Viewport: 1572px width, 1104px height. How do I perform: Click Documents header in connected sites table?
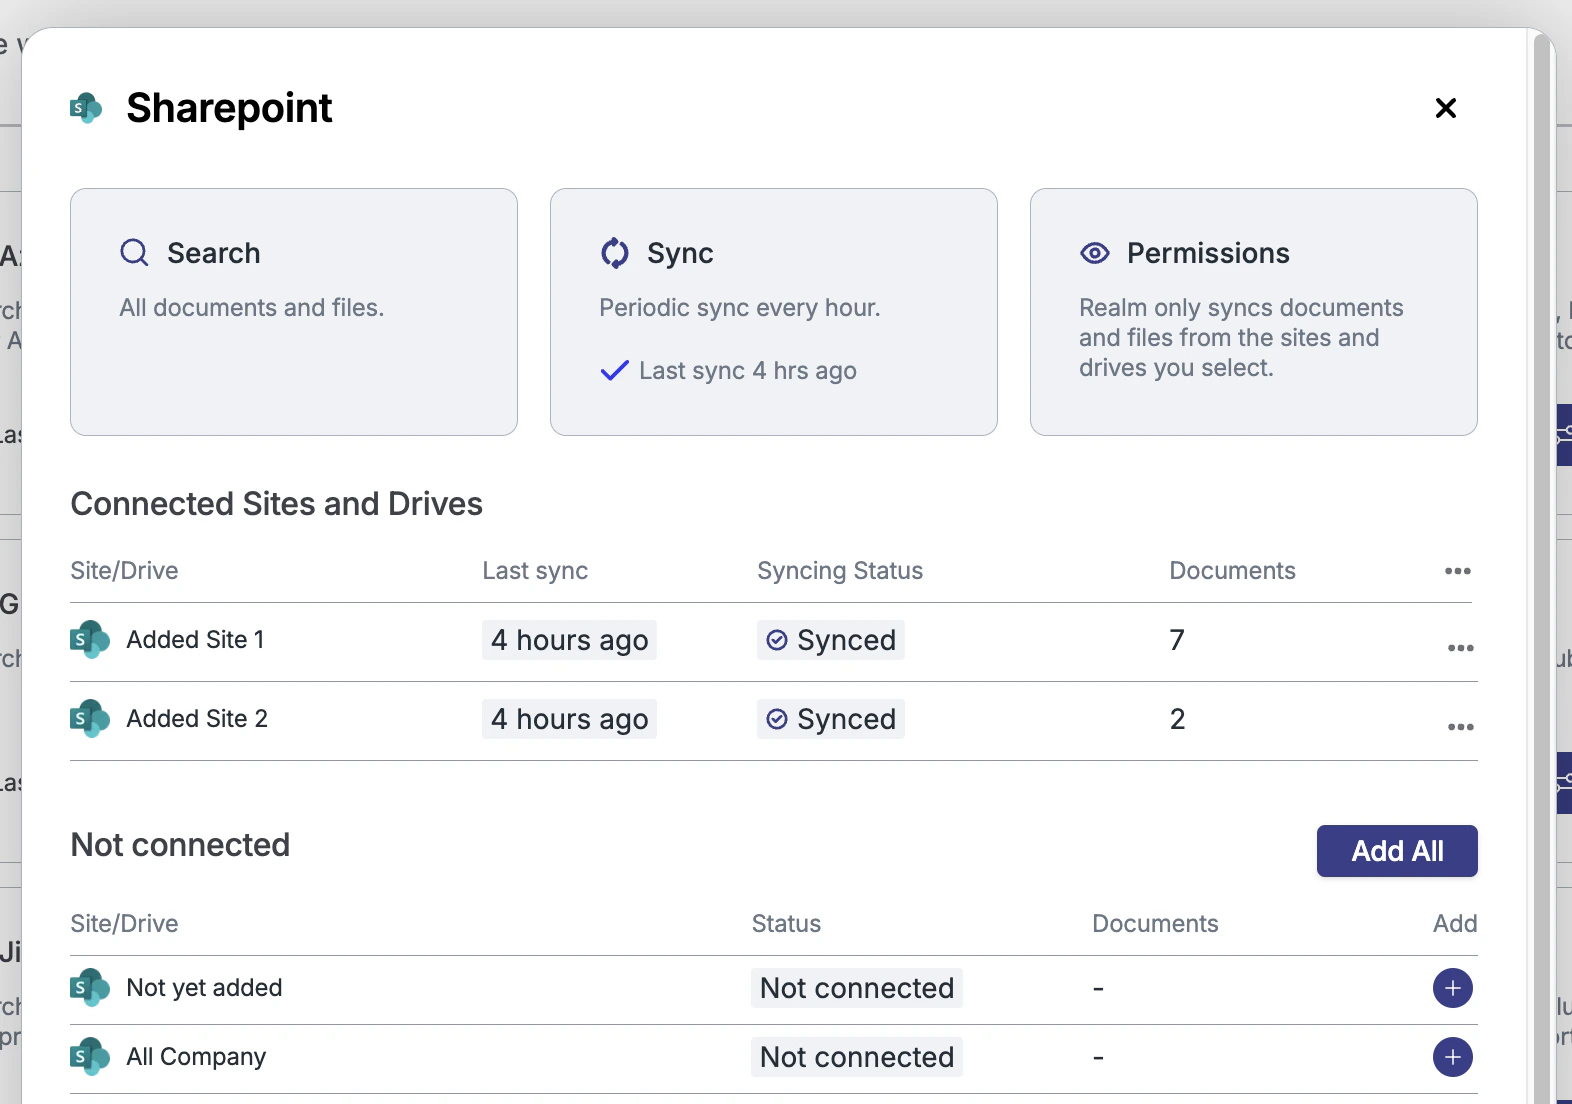pyautogui.click(x=1232, y=571)
